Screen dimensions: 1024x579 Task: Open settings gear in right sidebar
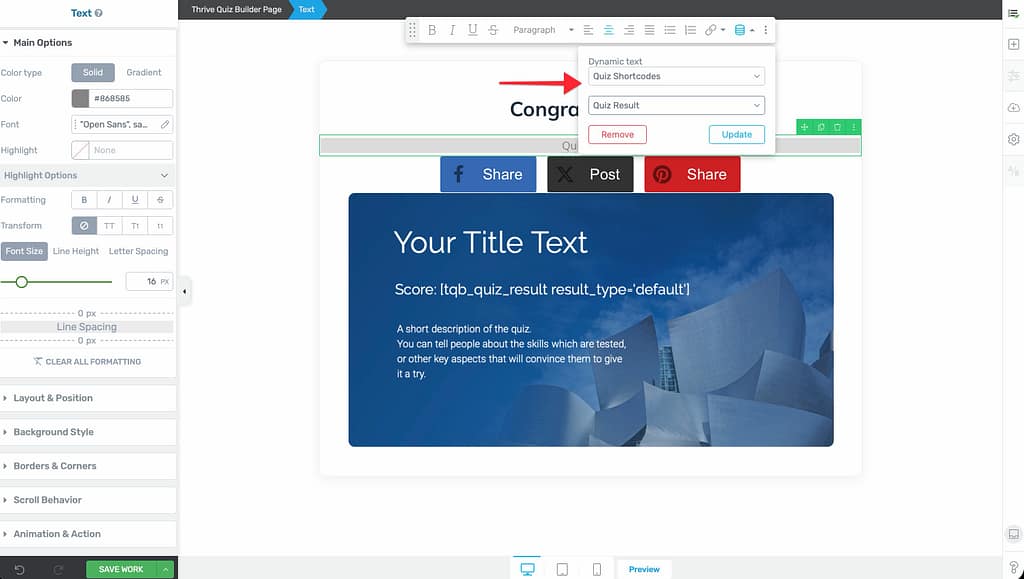1013,140
